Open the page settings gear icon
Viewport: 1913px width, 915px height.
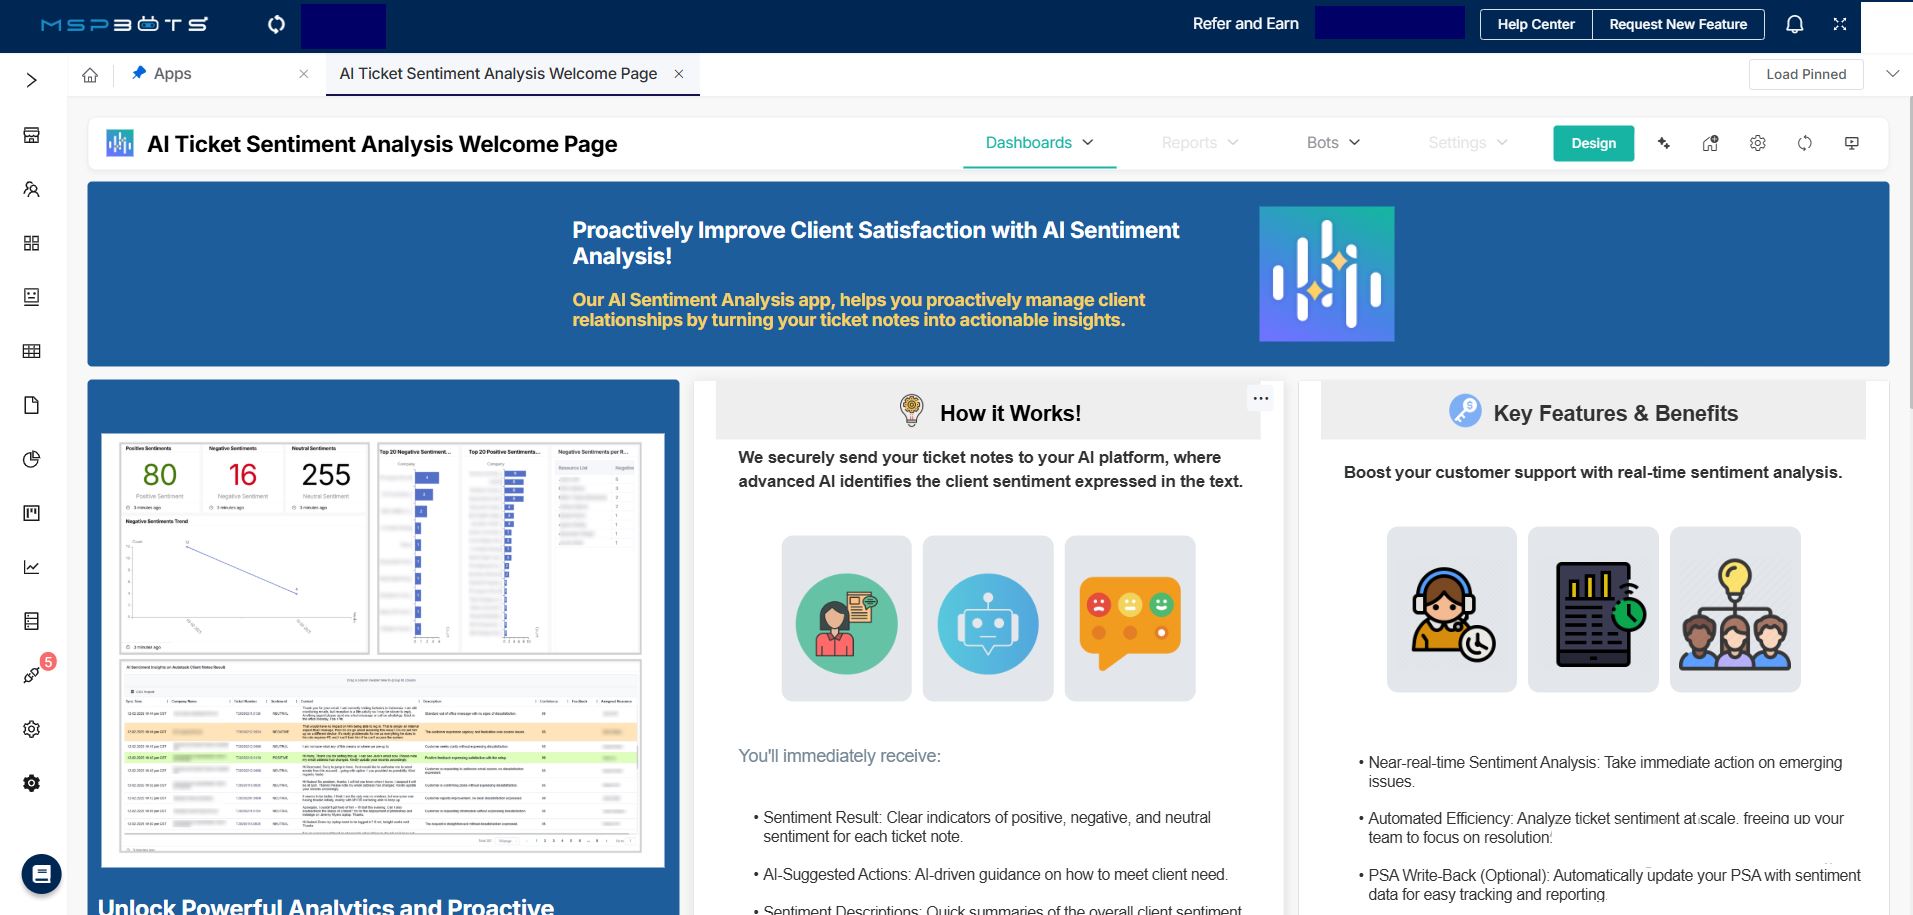(x=1757, y=144)
